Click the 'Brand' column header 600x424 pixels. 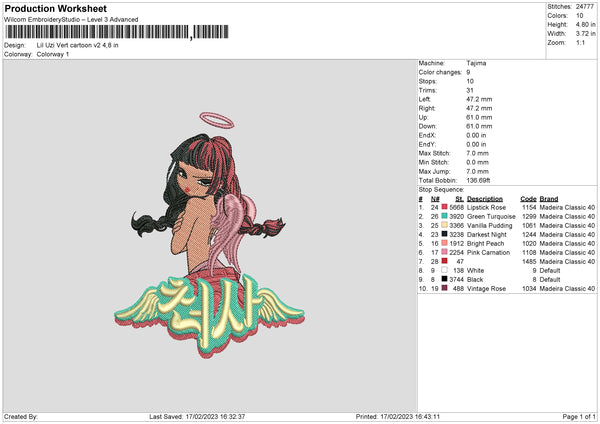click(x=549, y=199)
